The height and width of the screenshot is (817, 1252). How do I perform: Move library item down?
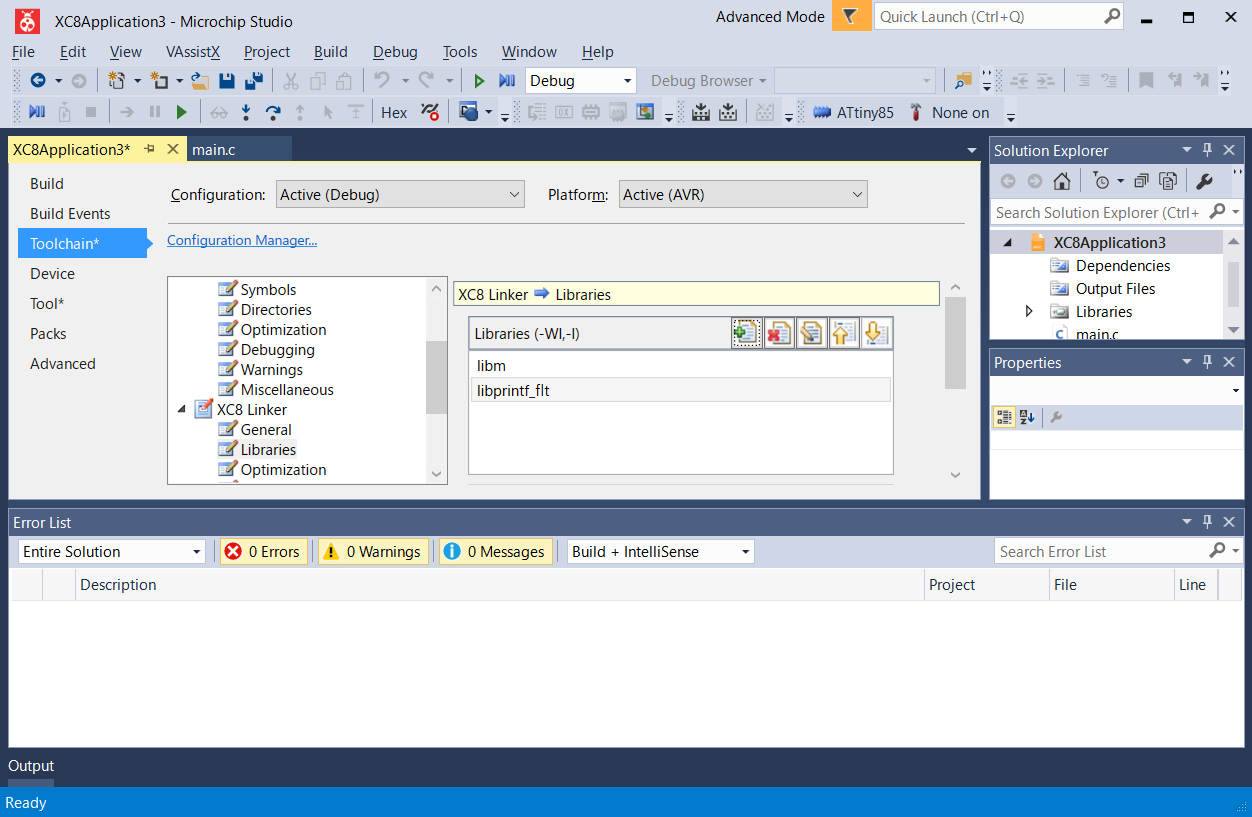pyautogui.click(x=876, y=333)
